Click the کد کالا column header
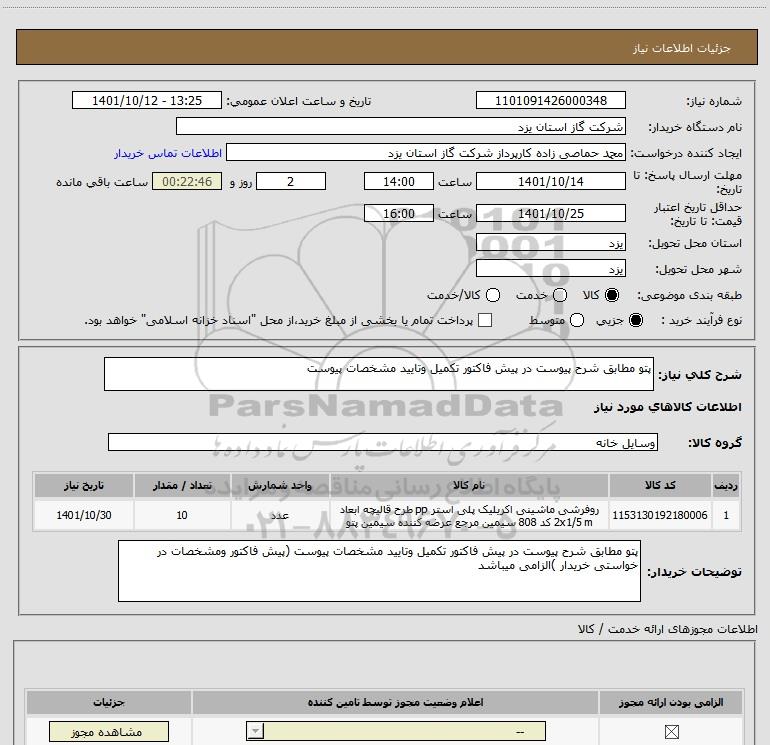 pyautogui.click(x=660, y=485)
